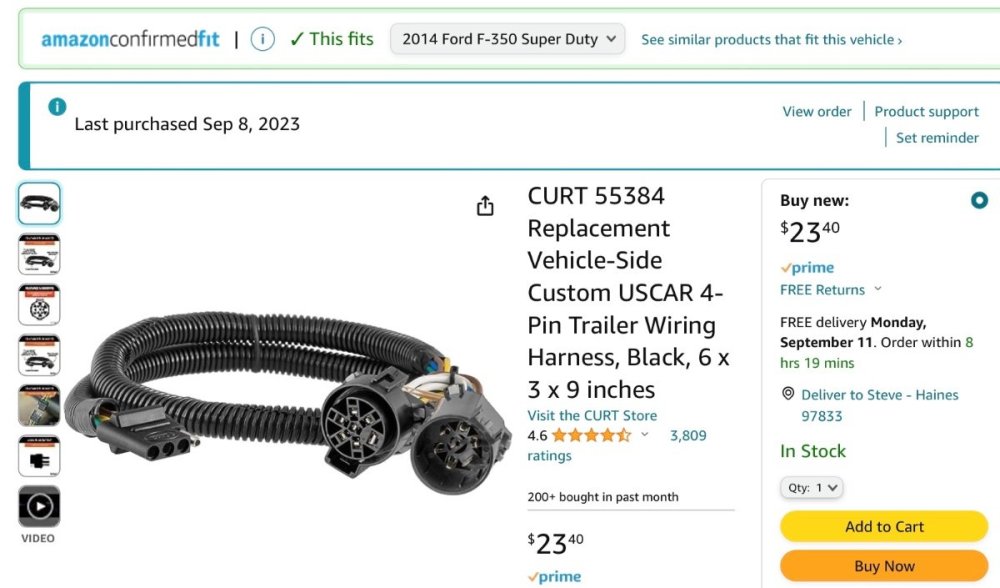Select the first harness image thumbnail
1000x588 pixels.
click(39, 203)
